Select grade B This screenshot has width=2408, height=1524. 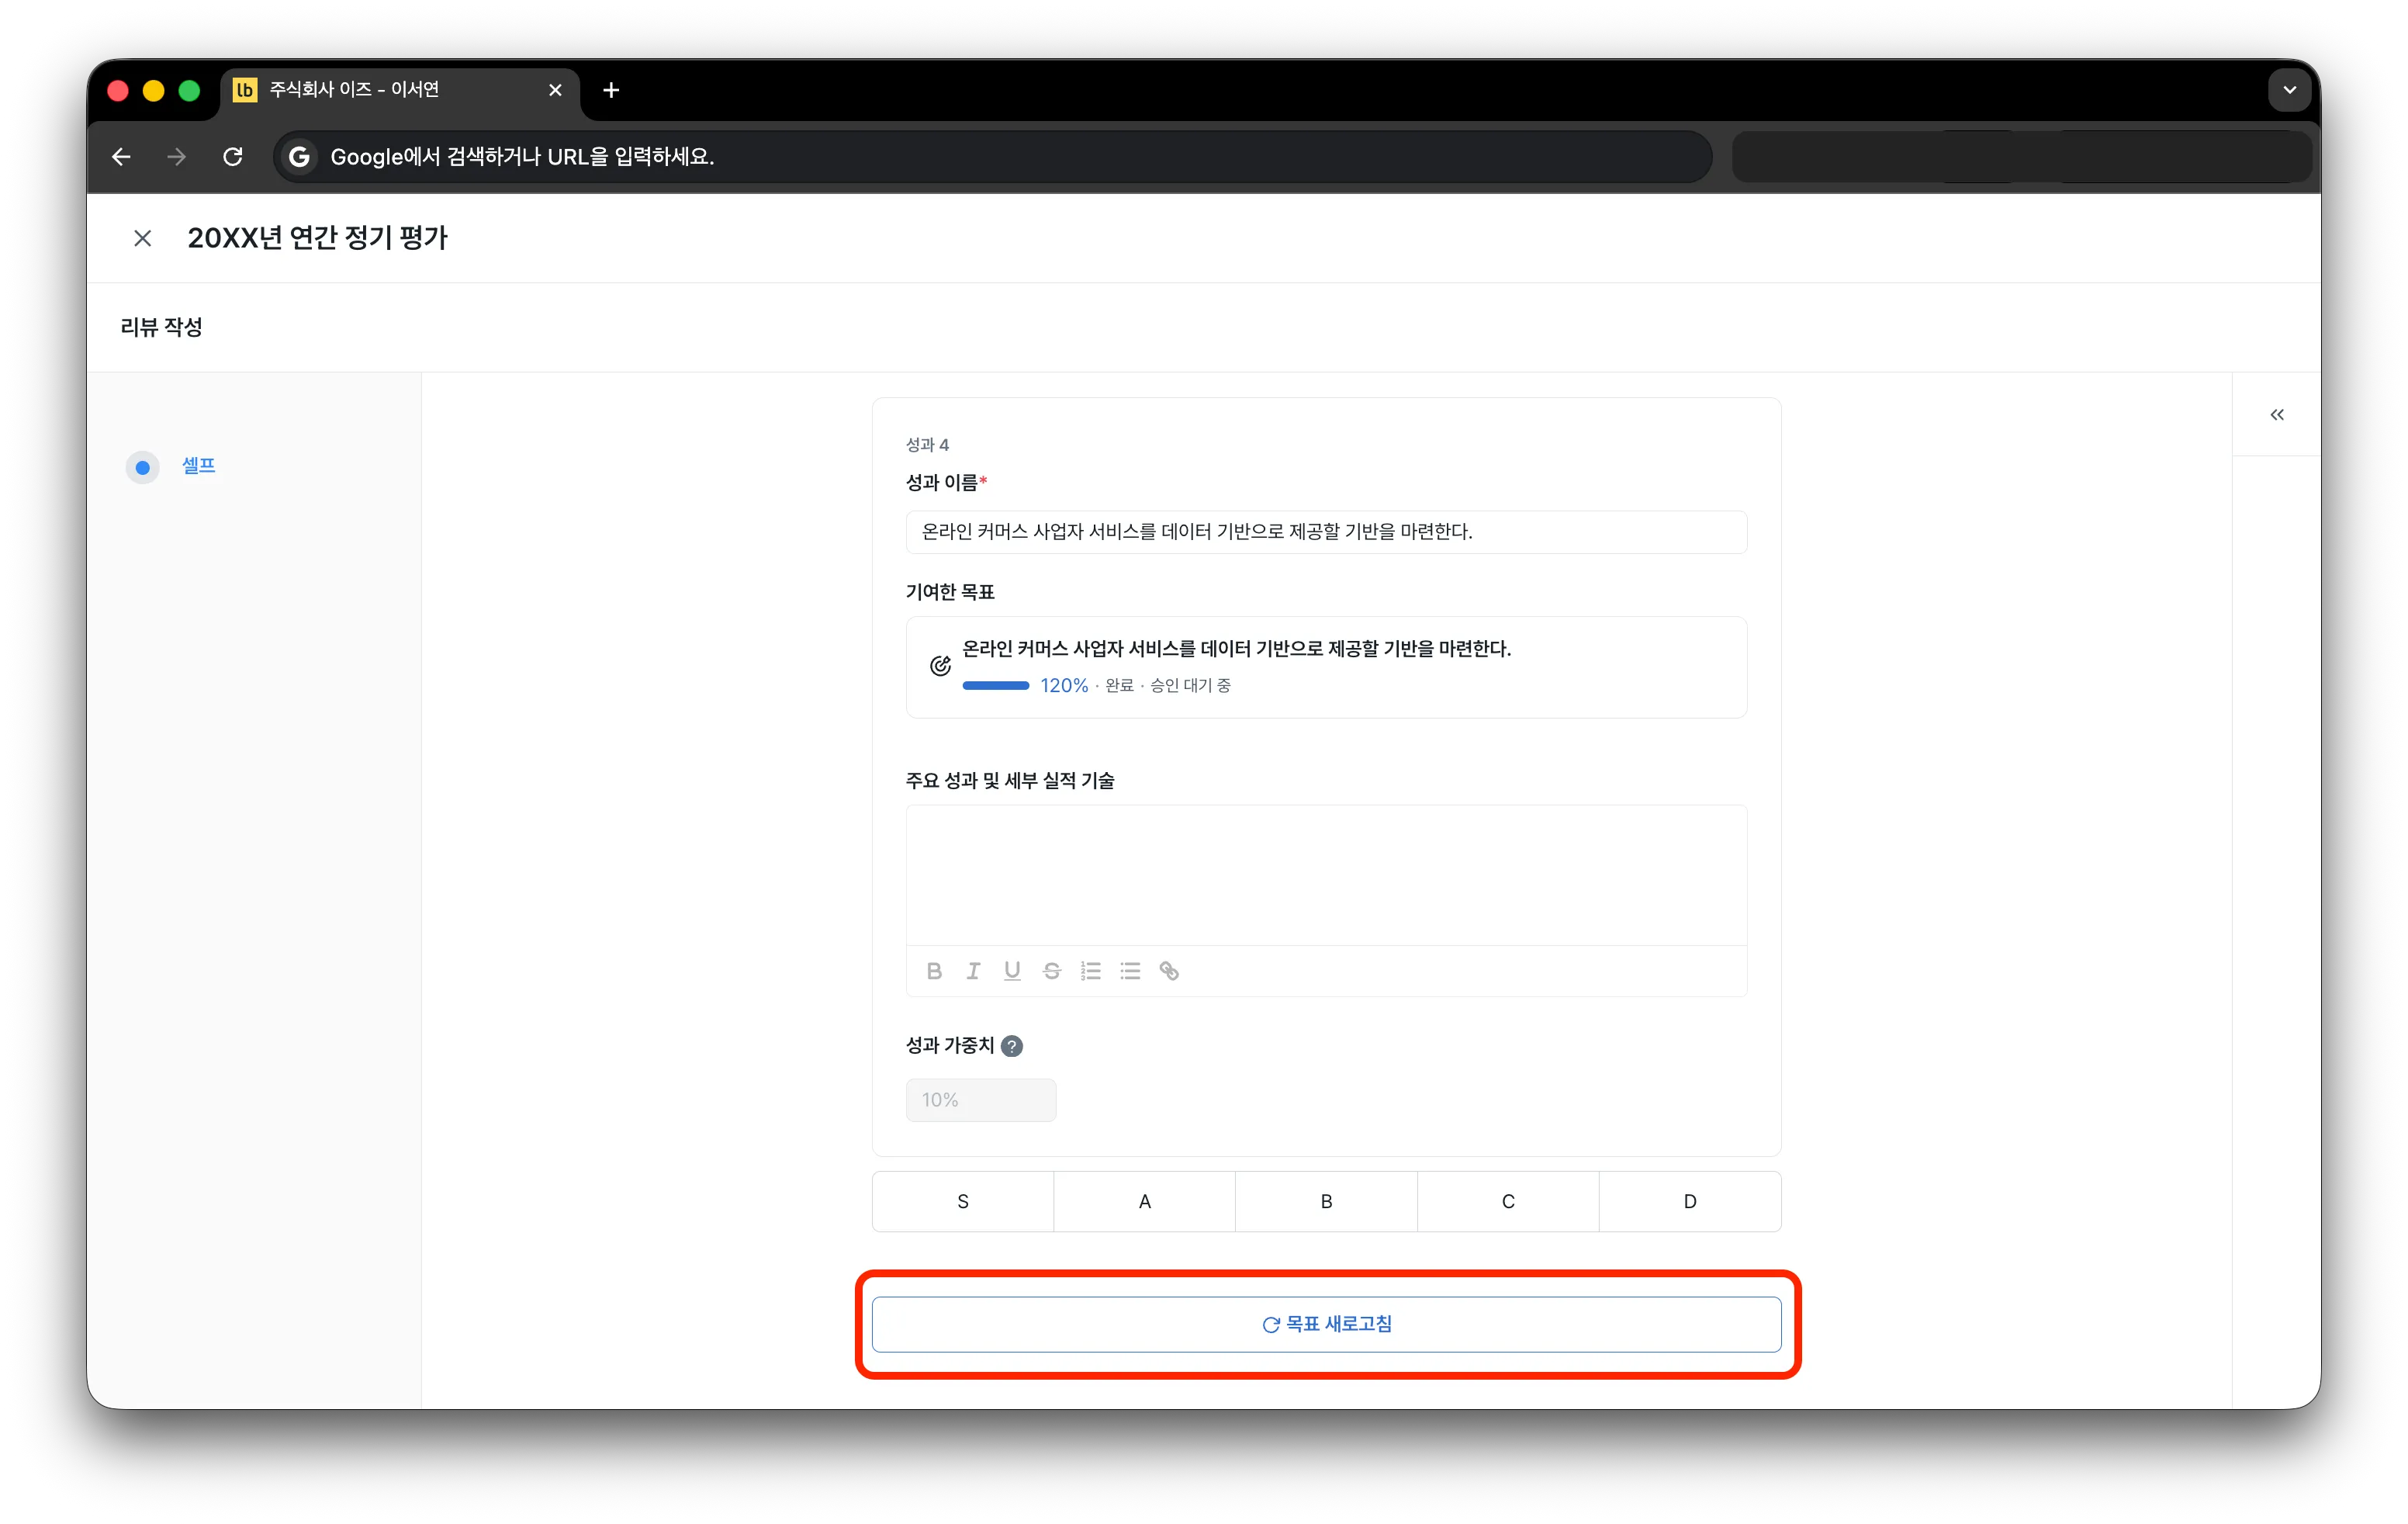click(1326, 1201)
